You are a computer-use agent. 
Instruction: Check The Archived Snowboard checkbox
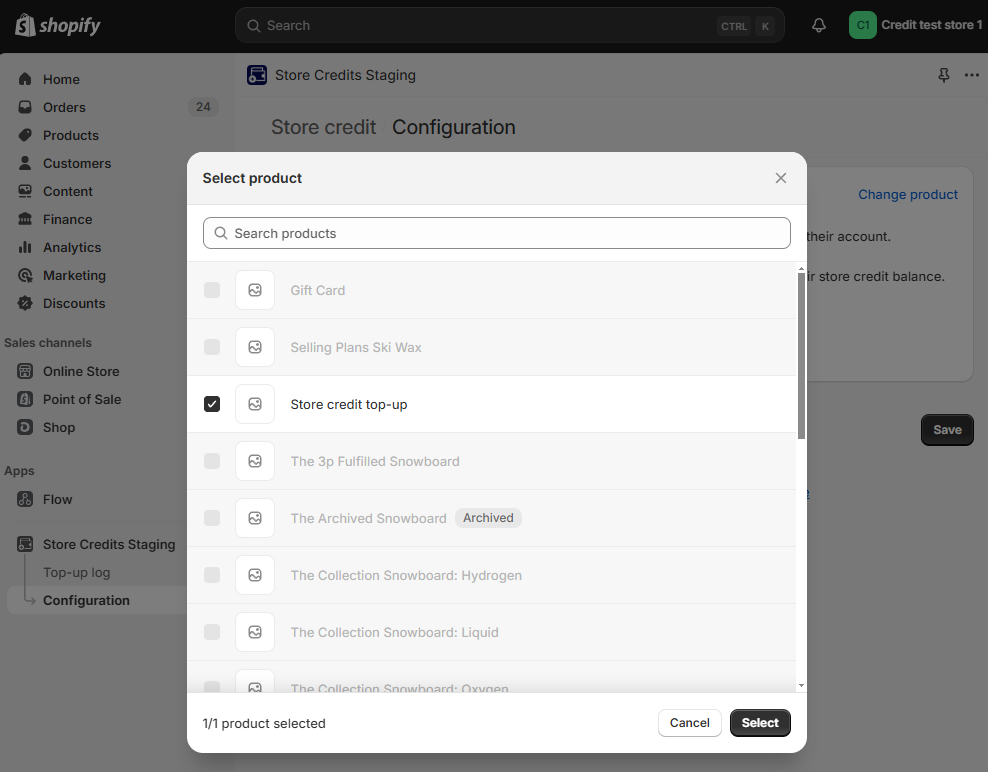(212, 518)
